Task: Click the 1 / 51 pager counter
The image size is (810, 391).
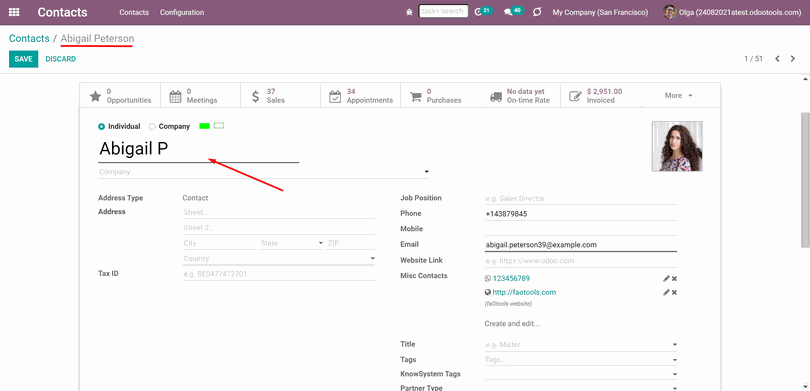Action: point(753,59)
